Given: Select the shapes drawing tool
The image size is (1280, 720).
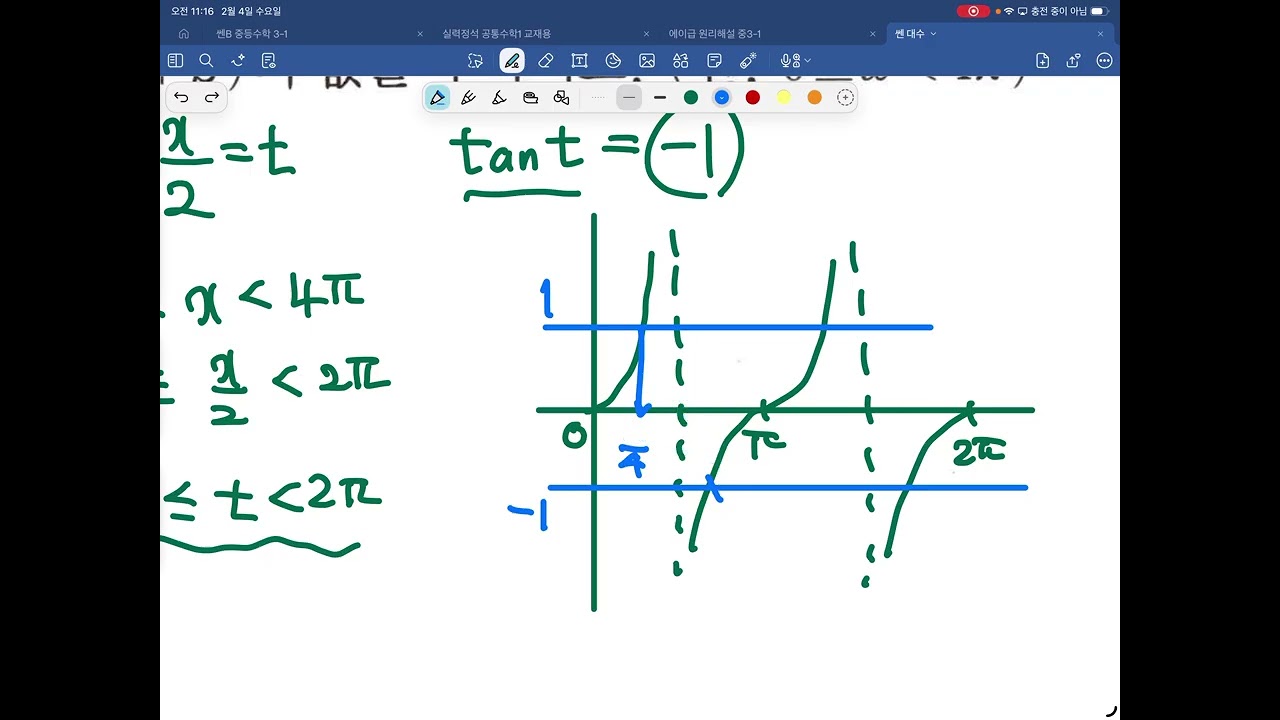Looking at the screenshot, I should pyautogui.click(x=561, y=97).
